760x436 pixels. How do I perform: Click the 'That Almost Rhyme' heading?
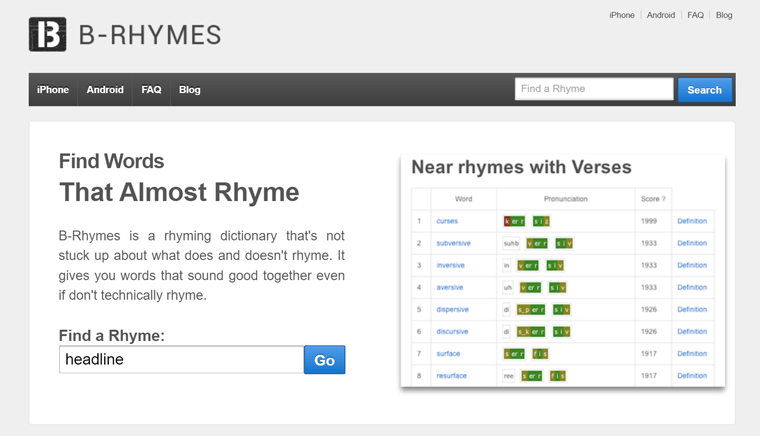pos(179,192)
